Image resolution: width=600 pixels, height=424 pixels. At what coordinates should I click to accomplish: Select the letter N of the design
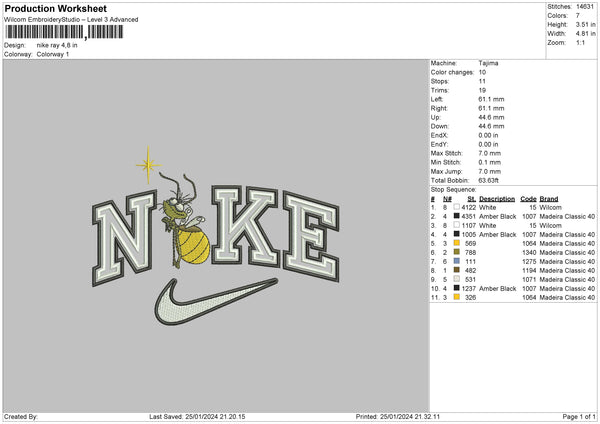point(124,238)
